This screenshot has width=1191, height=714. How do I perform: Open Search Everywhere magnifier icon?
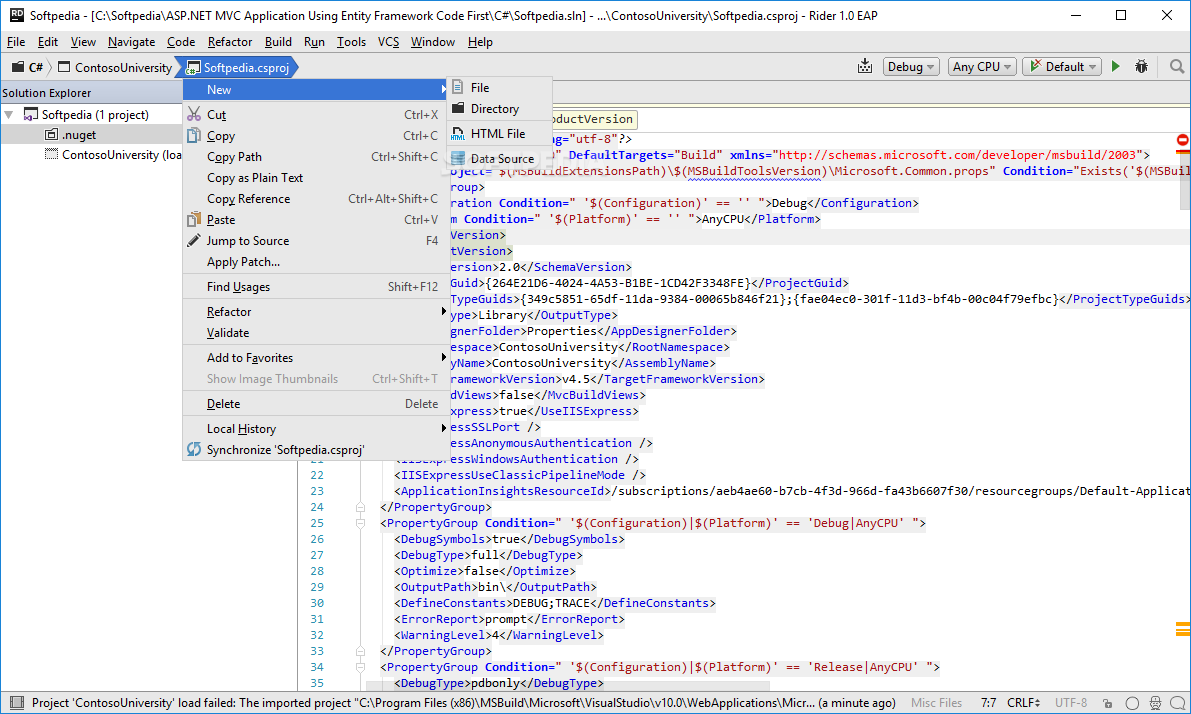1177,67
